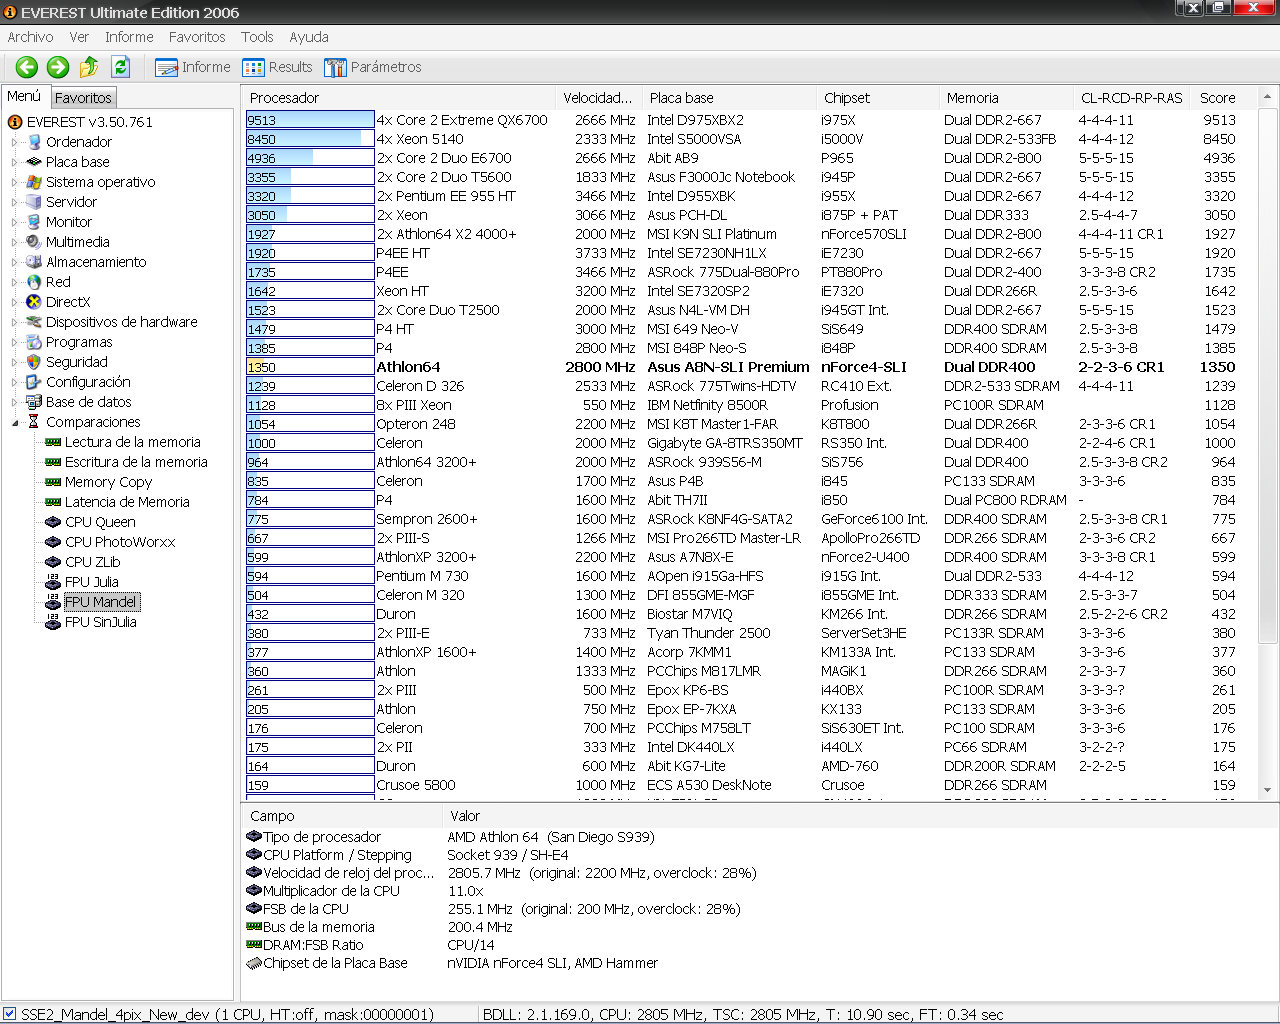Go forward with the green right arrow
This screenshot has width=1280, height=1024.
pos(58,67)
